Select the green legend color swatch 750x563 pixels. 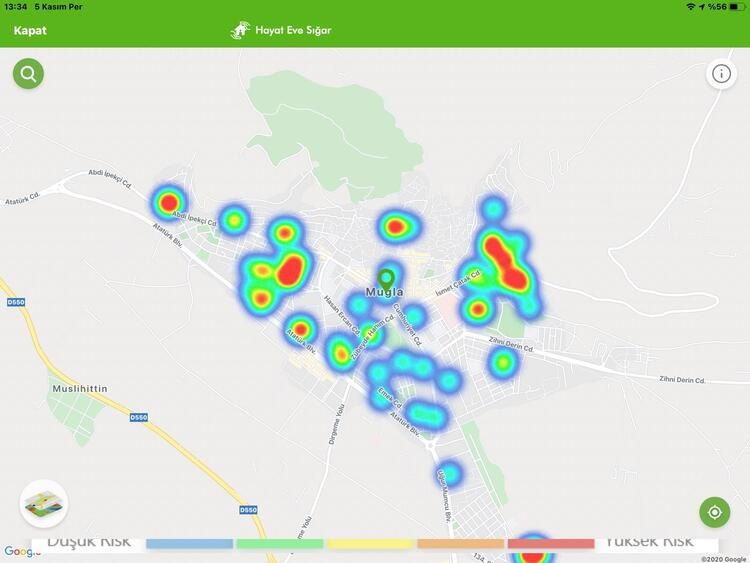tap(280, 543)
